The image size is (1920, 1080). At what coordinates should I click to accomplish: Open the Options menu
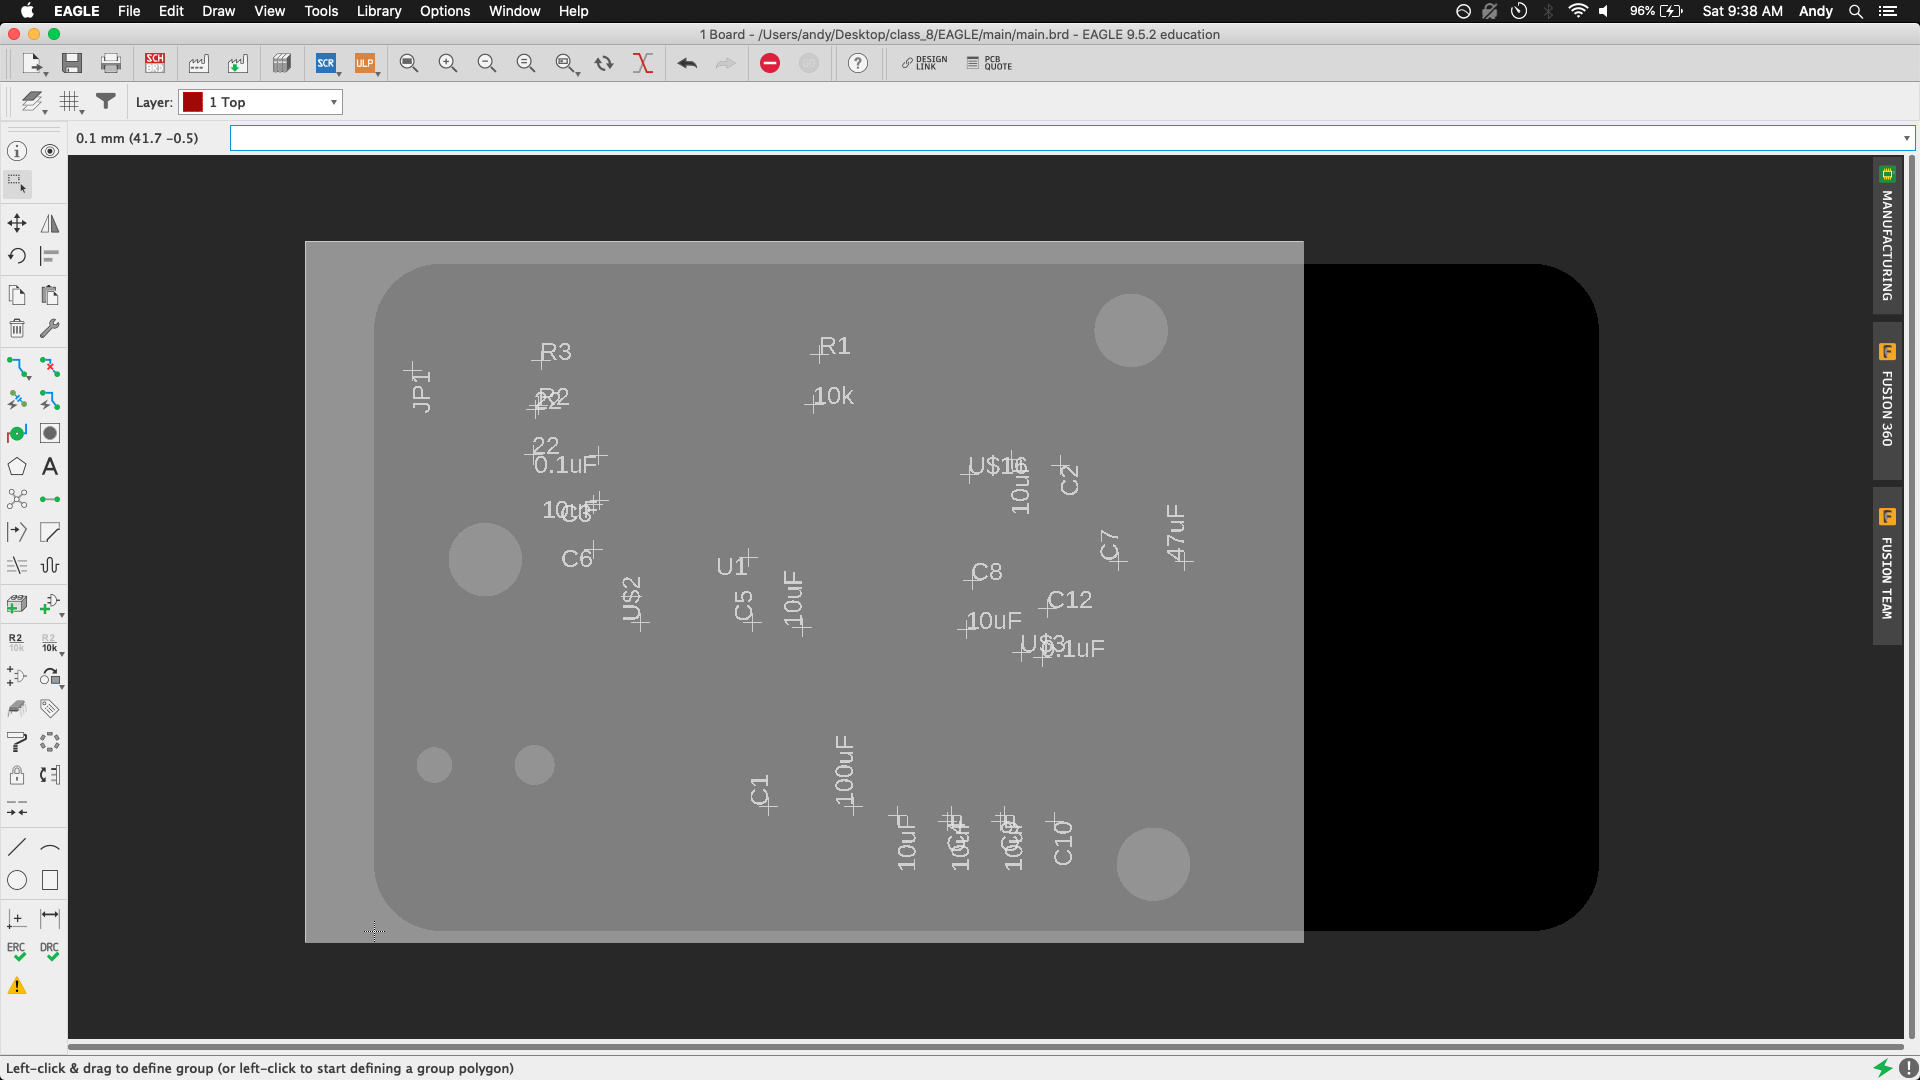tap(445, 11)
